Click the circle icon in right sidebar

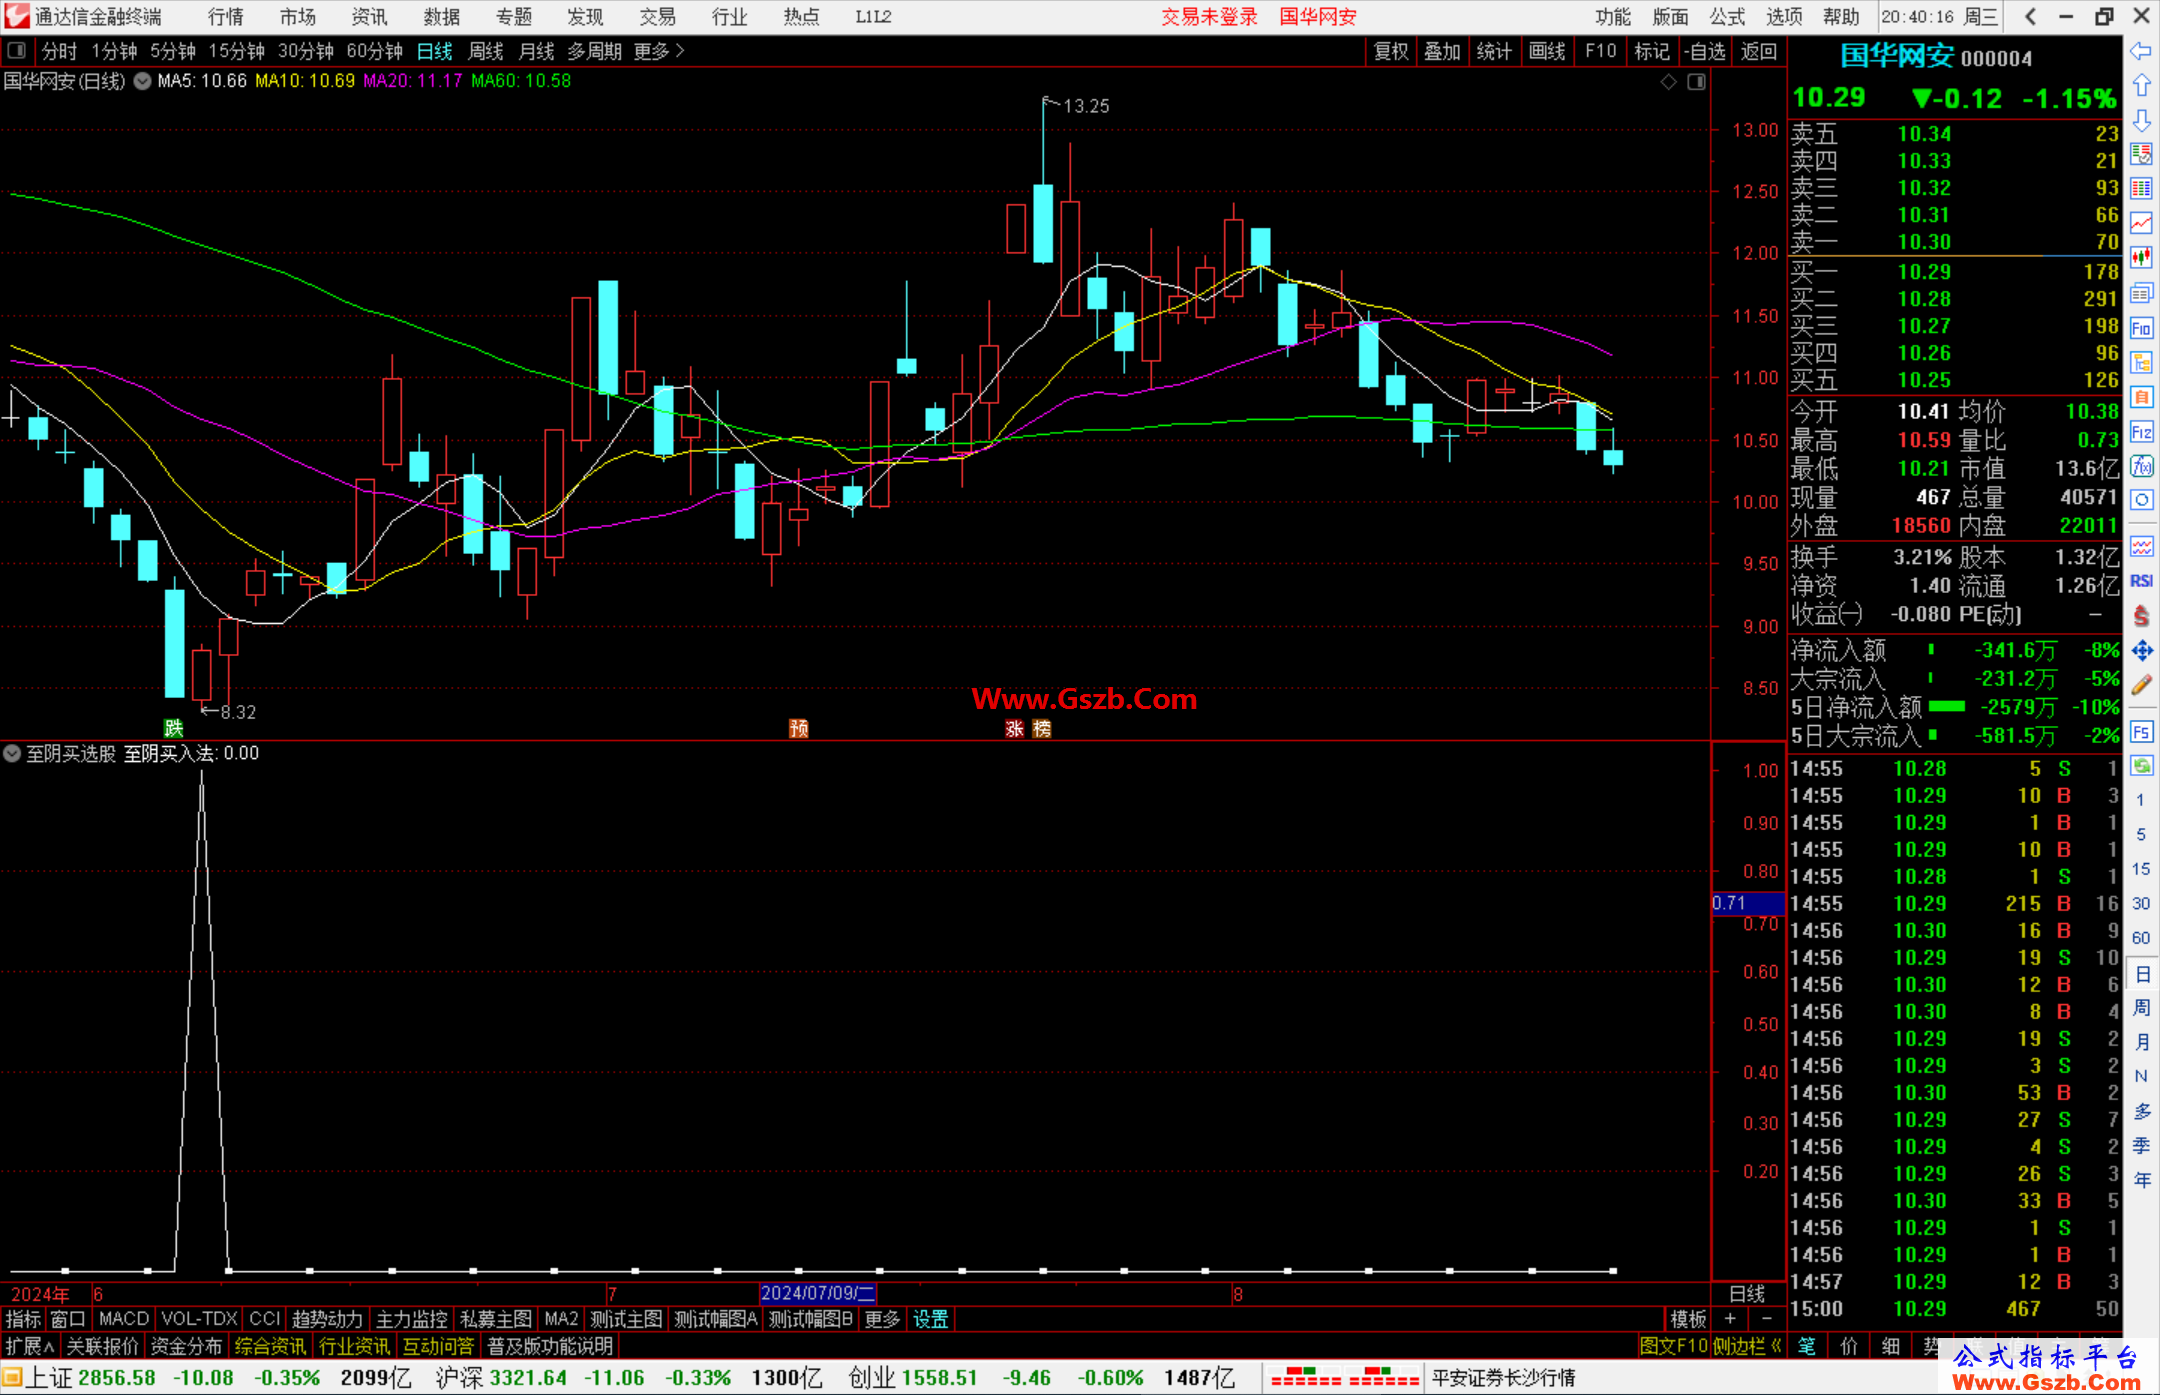pos(2141,500)
